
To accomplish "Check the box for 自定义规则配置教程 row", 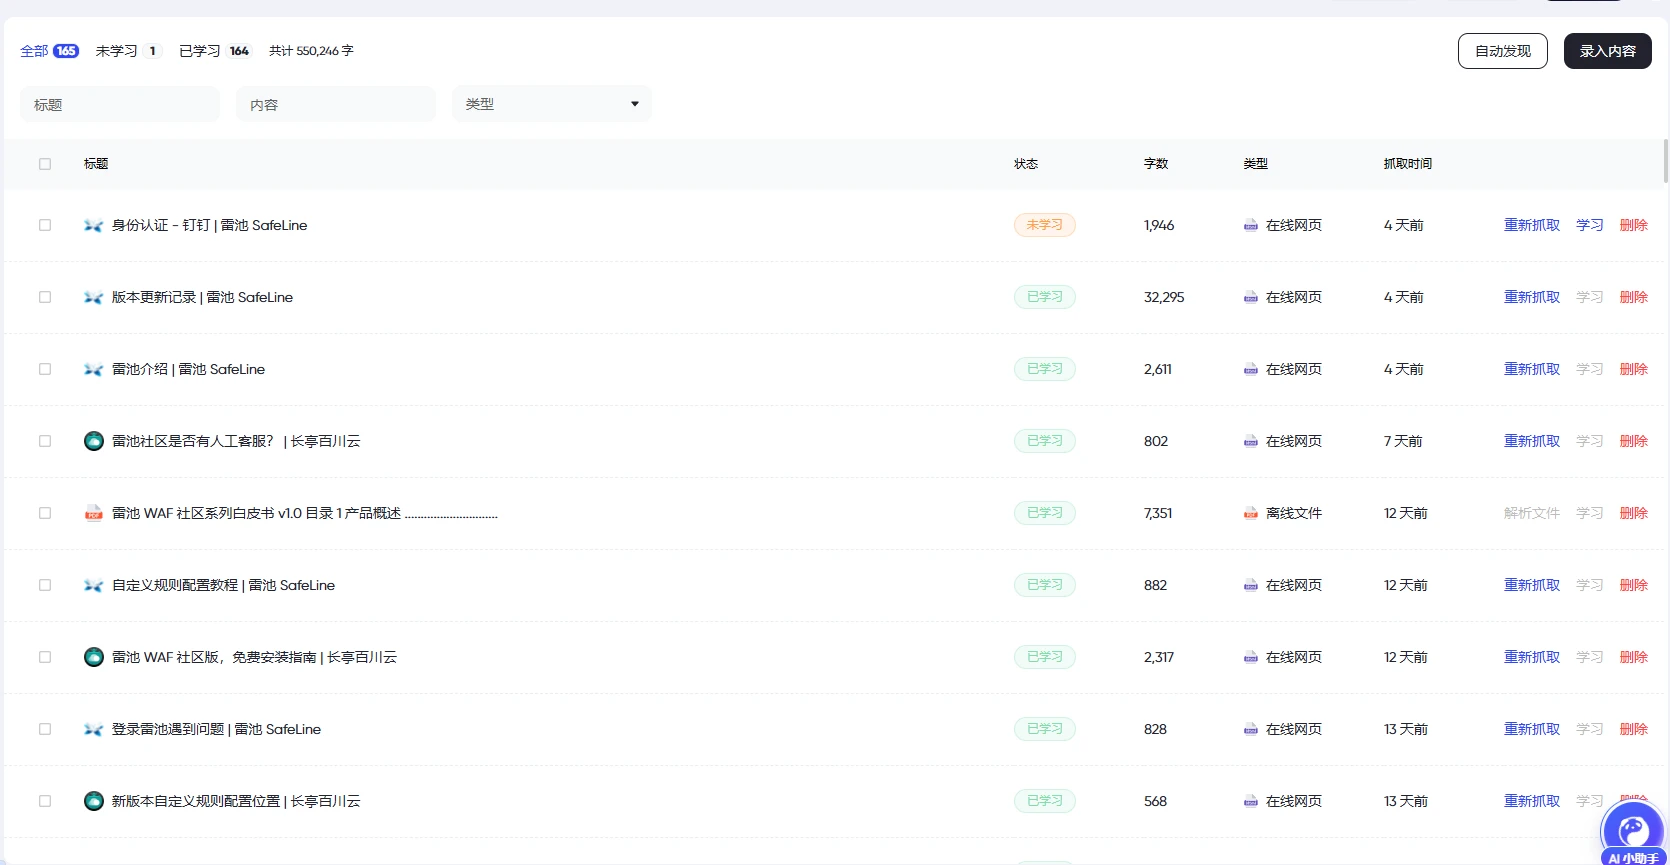I will (45, 585).
